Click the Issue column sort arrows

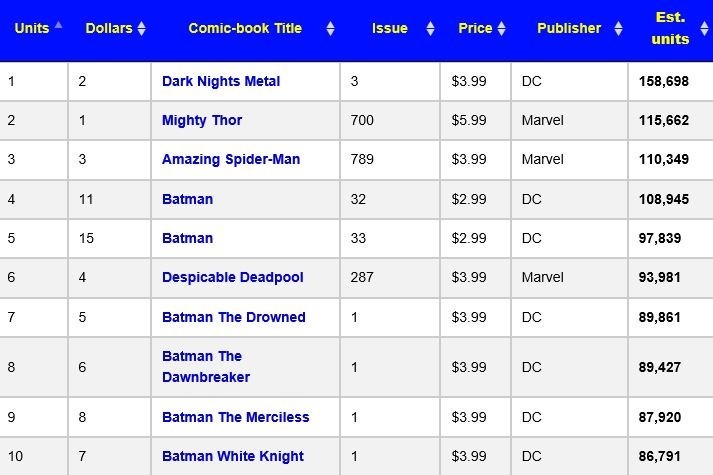430,29
